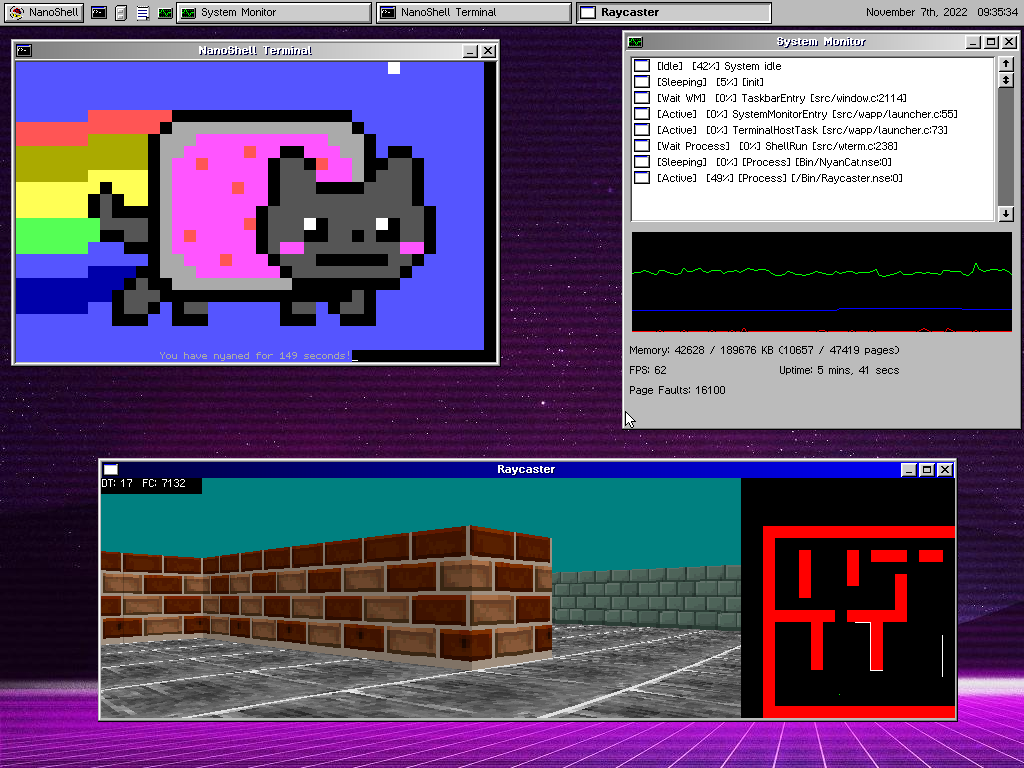1024x768 pixels.
Task: Open the file cabinet quick-launch icon
Action: click(x=121, y=12)
